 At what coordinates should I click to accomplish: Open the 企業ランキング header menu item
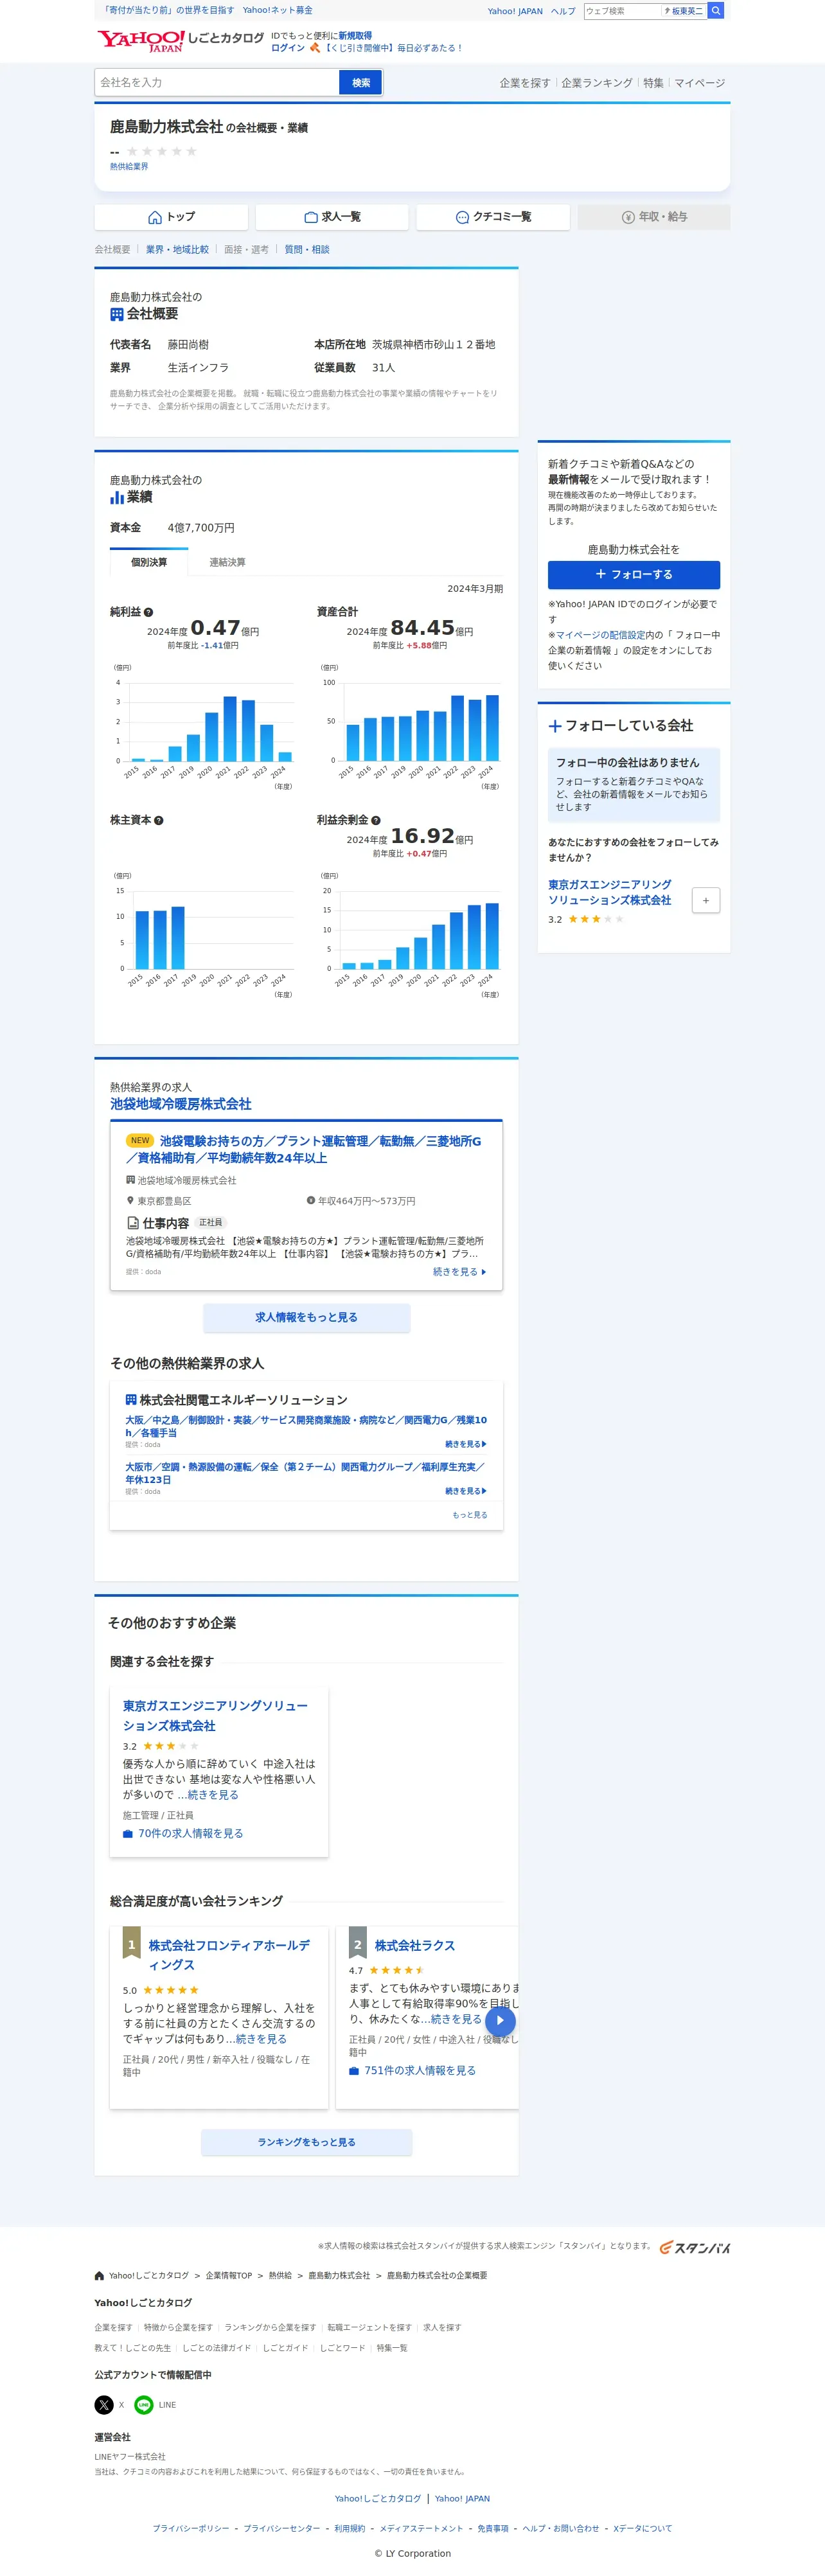tap(597, 83)
